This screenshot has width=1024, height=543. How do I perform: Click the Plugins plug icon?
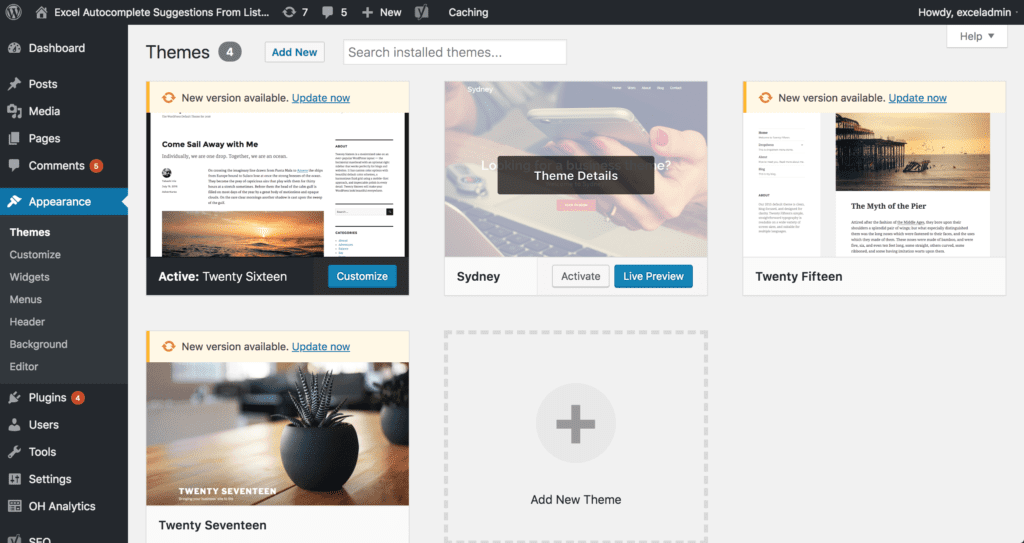tap(14, 397)
